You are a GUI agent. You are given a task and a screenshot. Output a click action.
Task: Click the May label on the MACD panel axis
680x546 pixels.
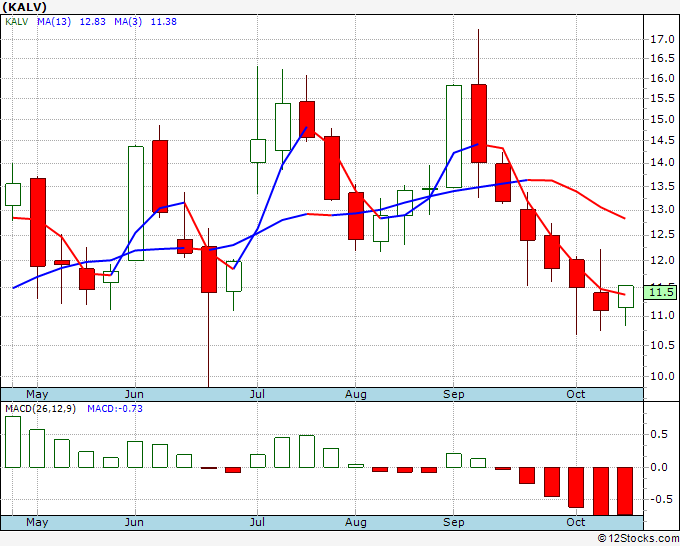36,523
